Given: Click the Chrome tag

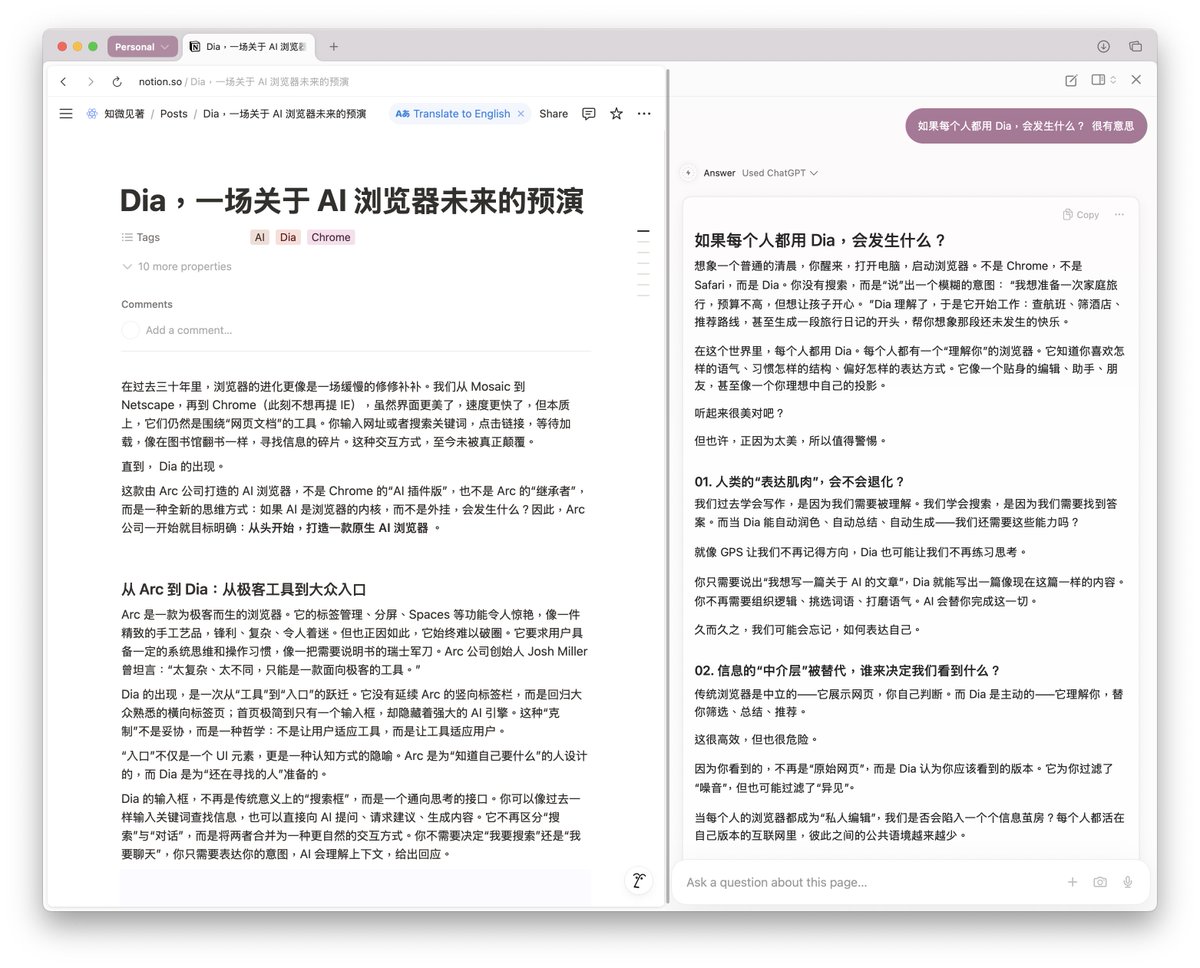Looking at the screenshot, I should (330, 238).
